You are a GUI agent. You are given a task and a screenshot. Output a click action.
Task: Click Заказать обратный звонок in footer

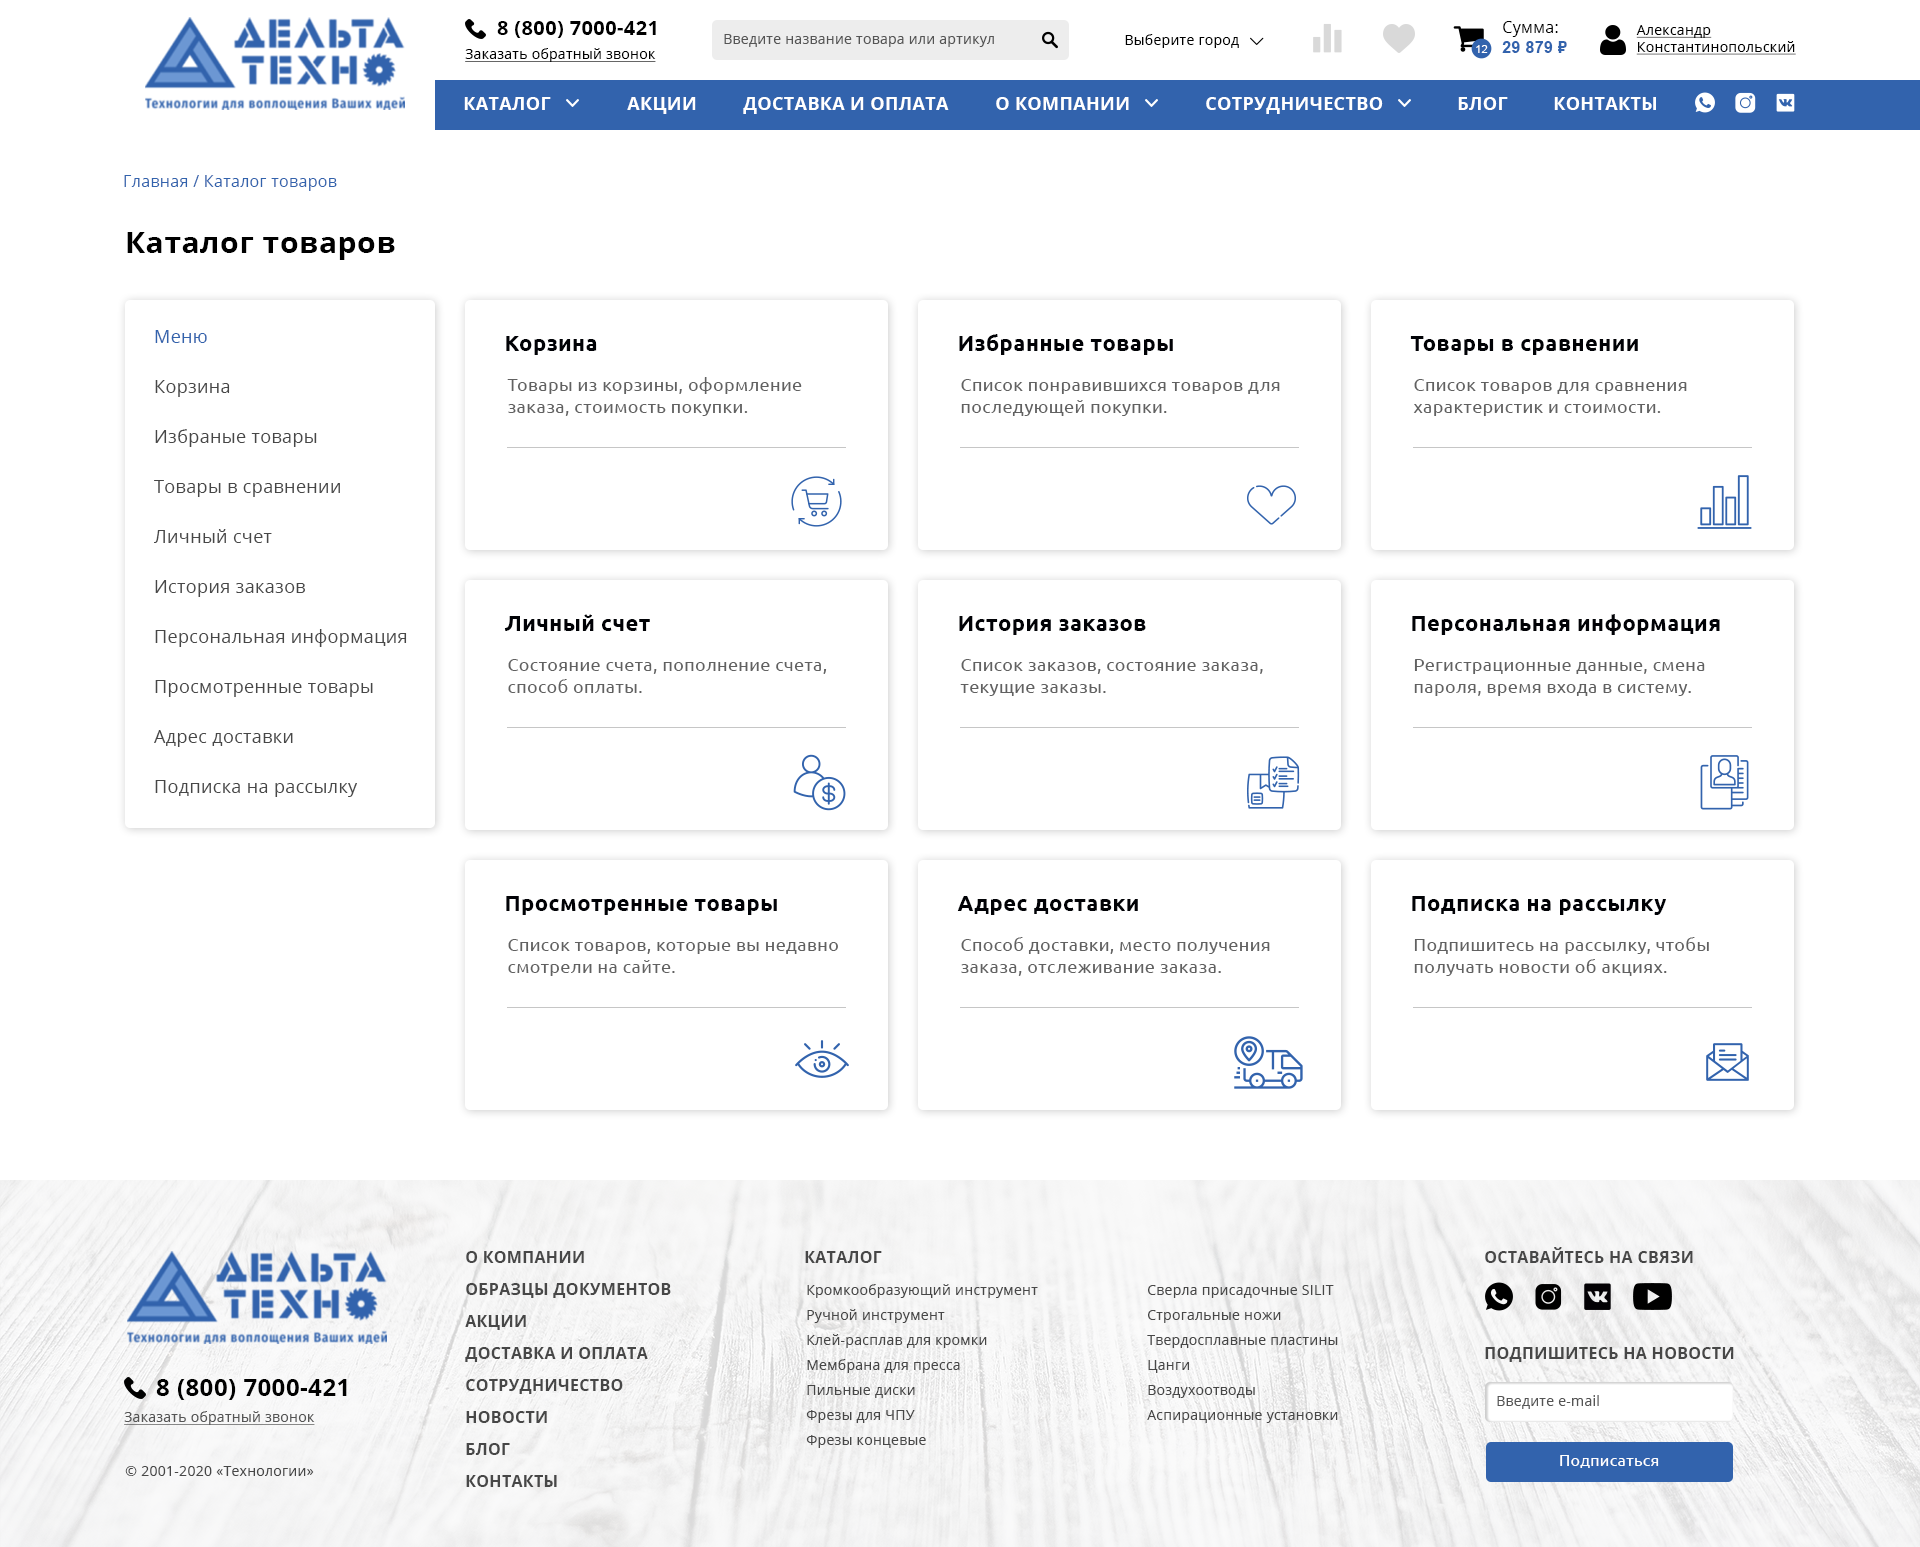219,1417
